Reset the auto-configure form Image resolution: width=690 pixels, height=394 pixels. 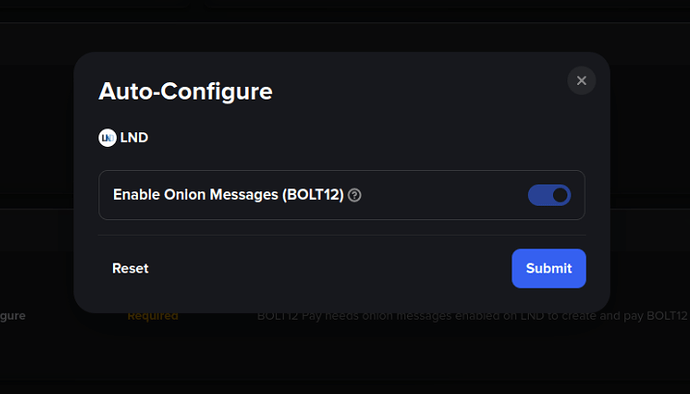click(x=130, y=269)
